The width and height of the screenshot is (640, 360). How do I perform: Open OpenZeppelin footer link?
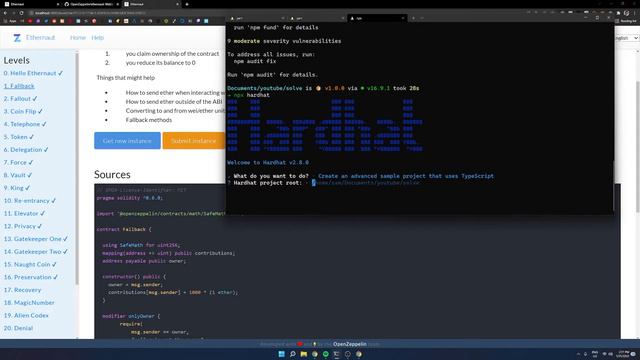pos(349,344)
